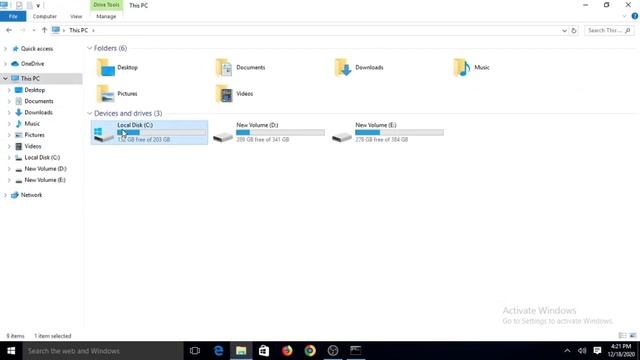
Task: Select the New Volume (E:) drive icon
Action: [x=342, y=137]
